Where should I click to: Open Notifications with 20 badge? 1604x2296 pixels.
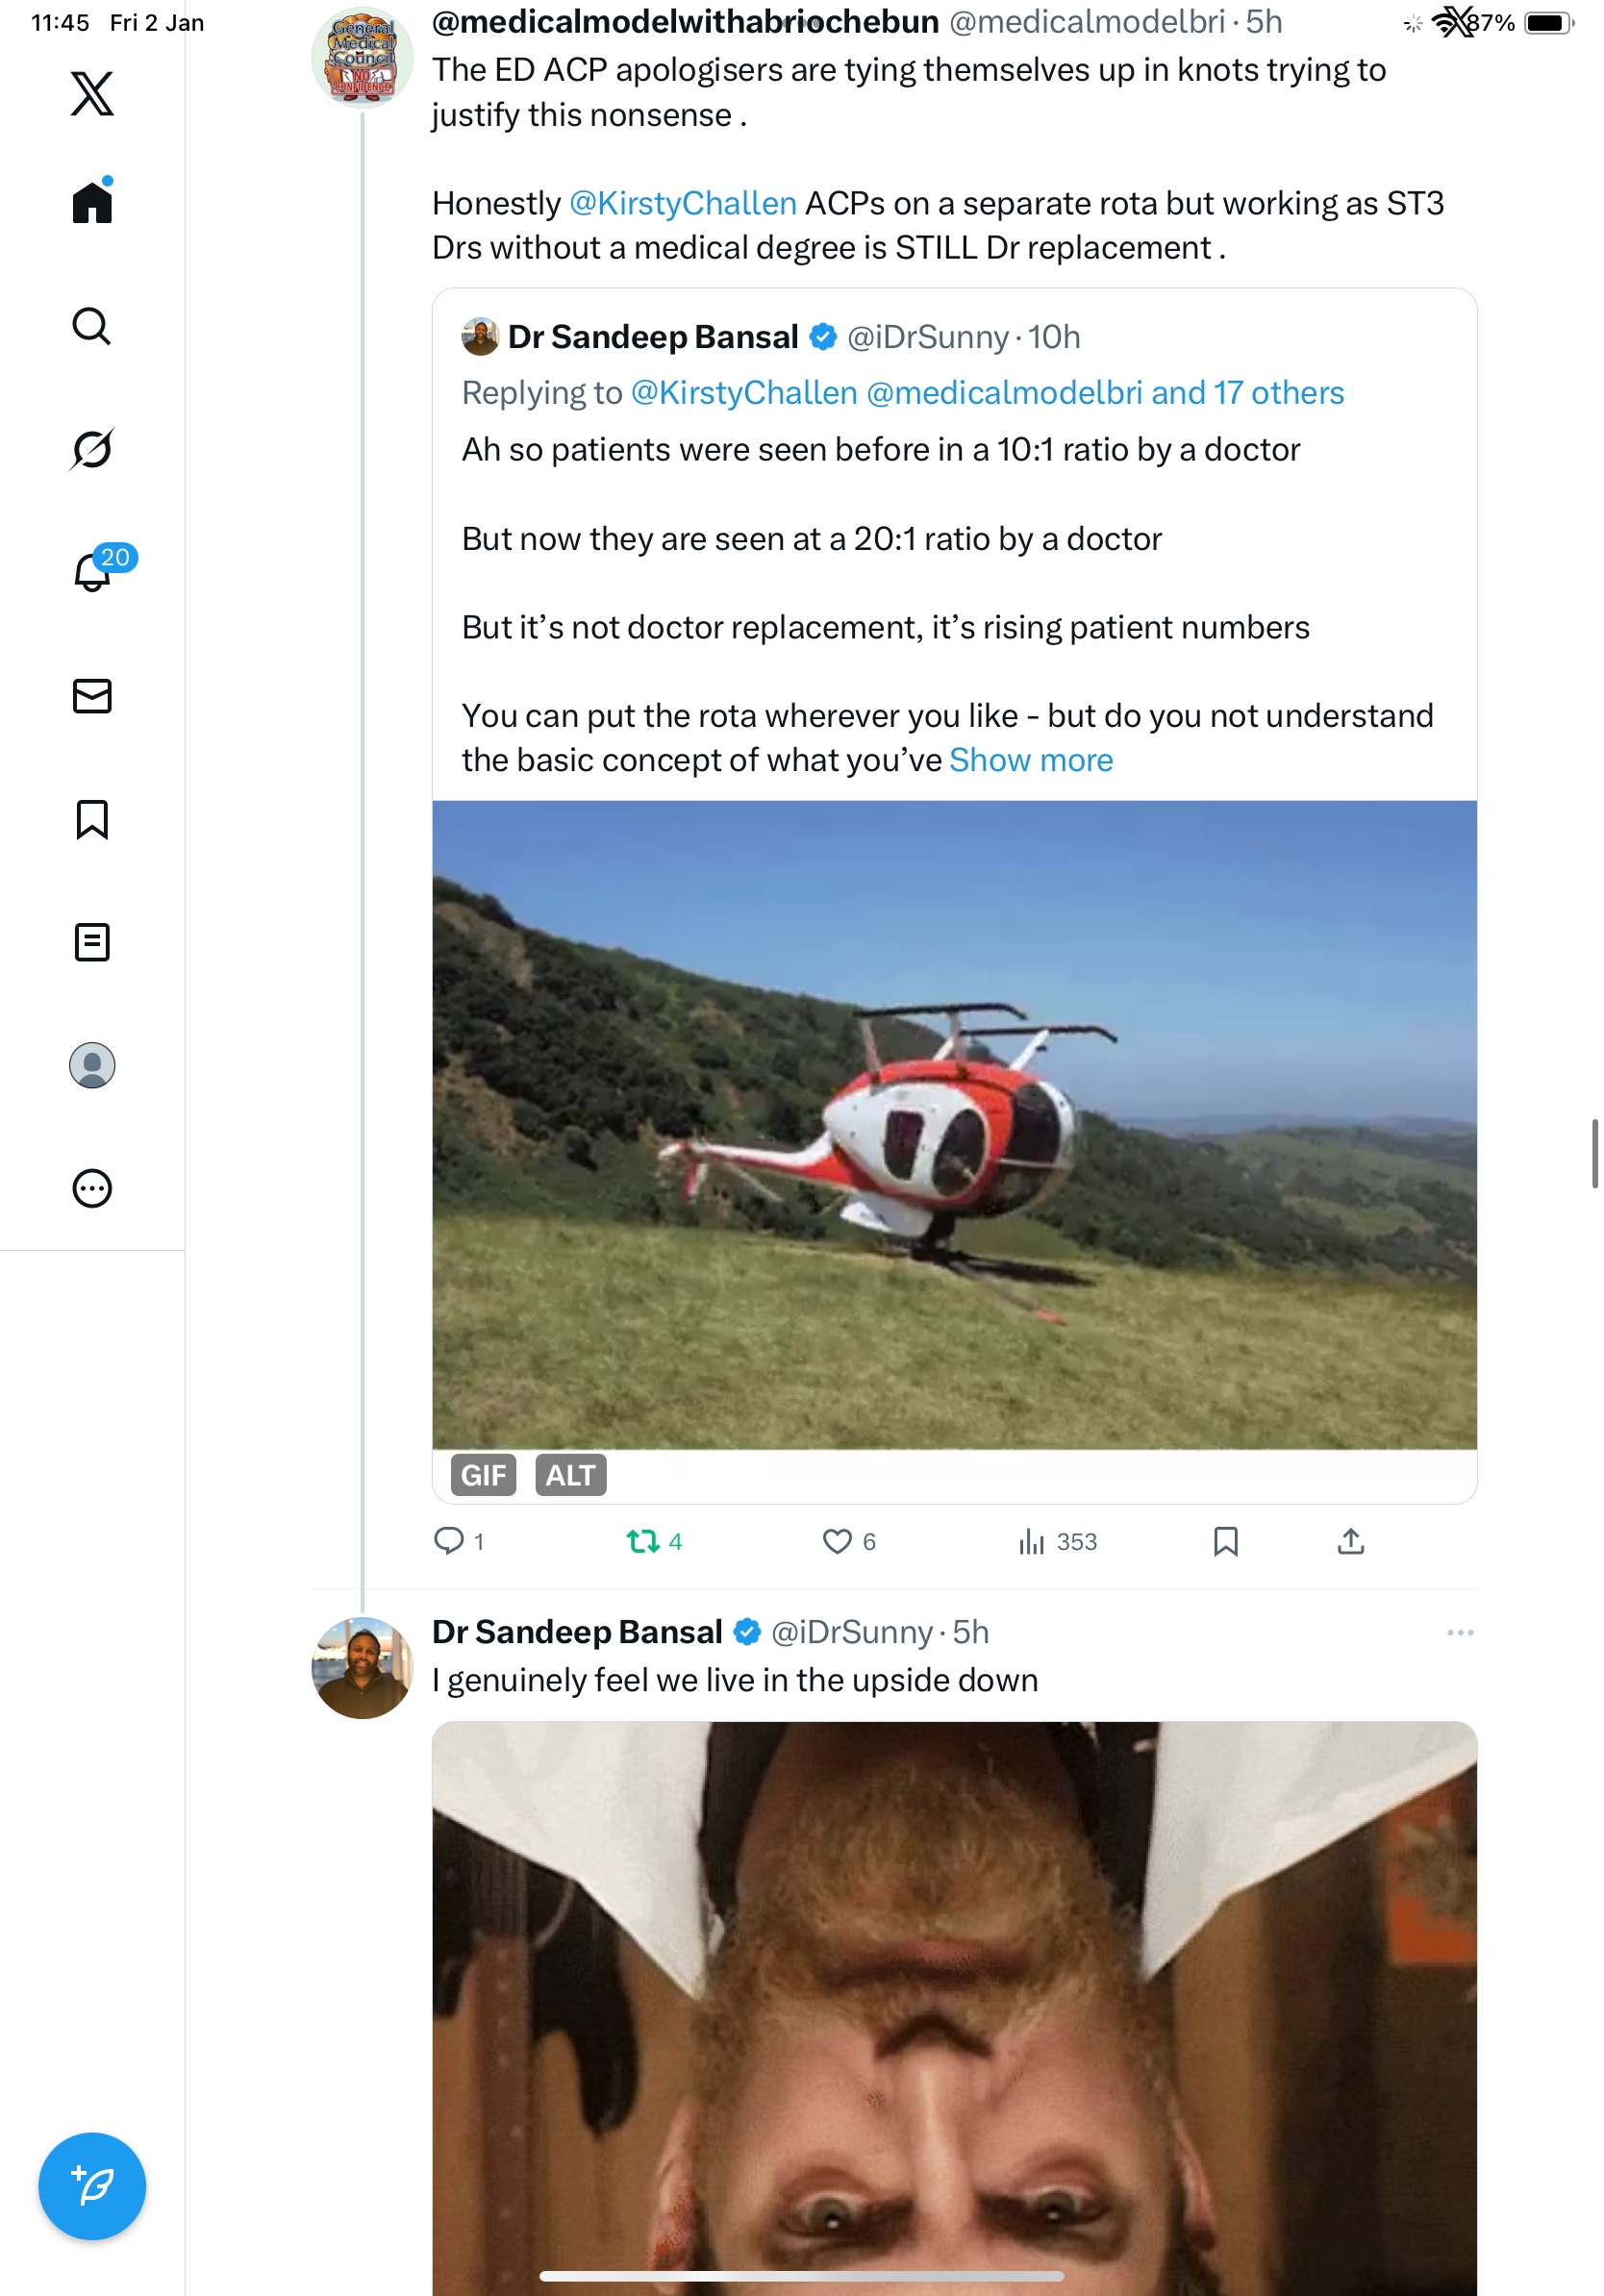click(94, 572)
